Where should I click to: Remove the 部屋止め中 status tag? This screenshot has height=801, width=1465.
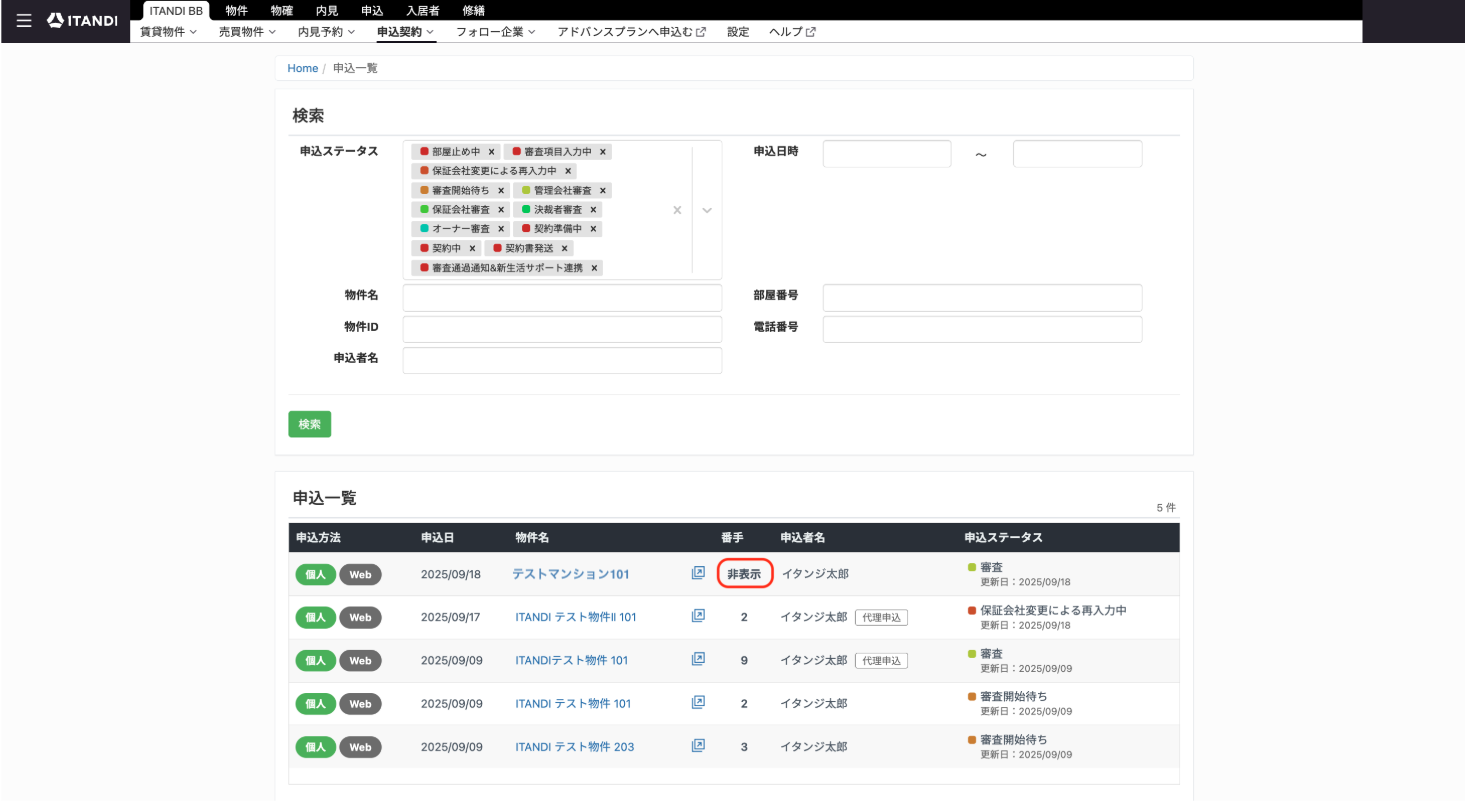coord(492,152)
